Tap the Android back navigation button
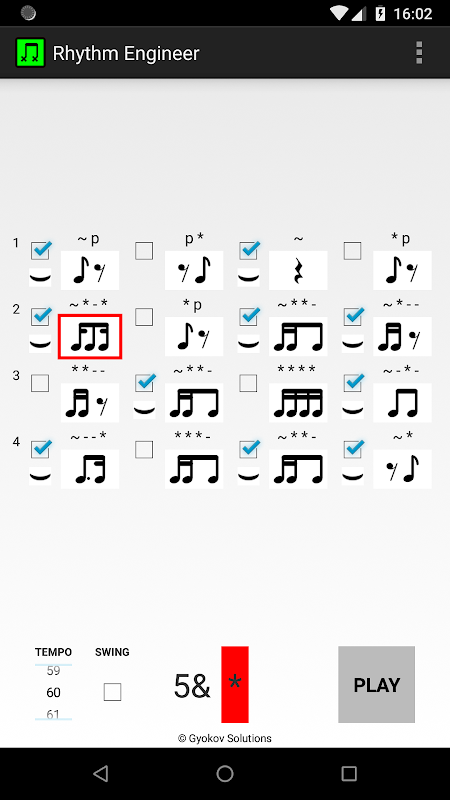The height and width of the screenshot is (800, 450). point(101,774)
